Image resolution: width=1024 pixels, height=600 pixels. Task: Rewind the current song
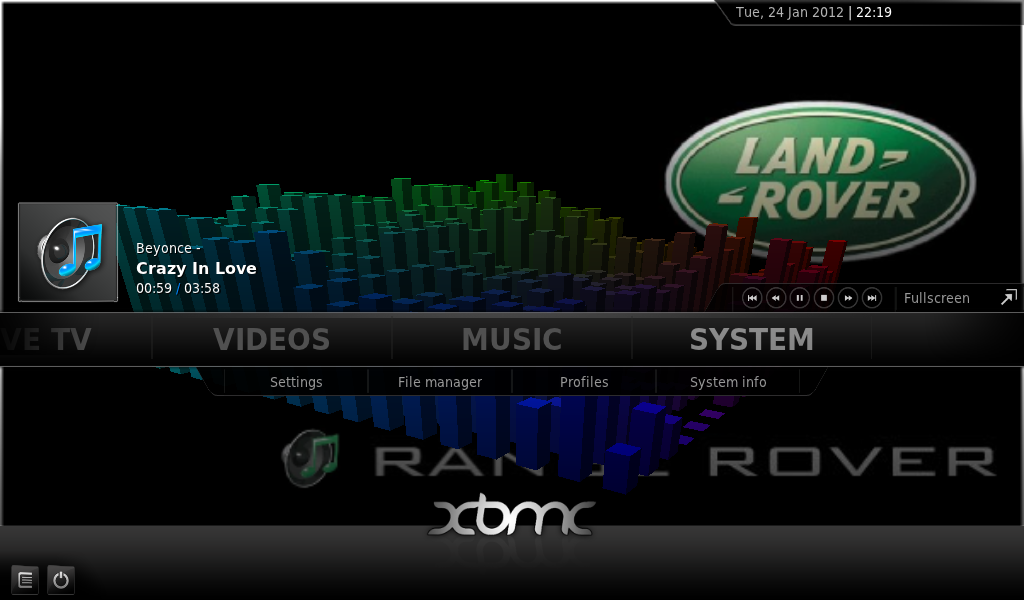point(776,298)
